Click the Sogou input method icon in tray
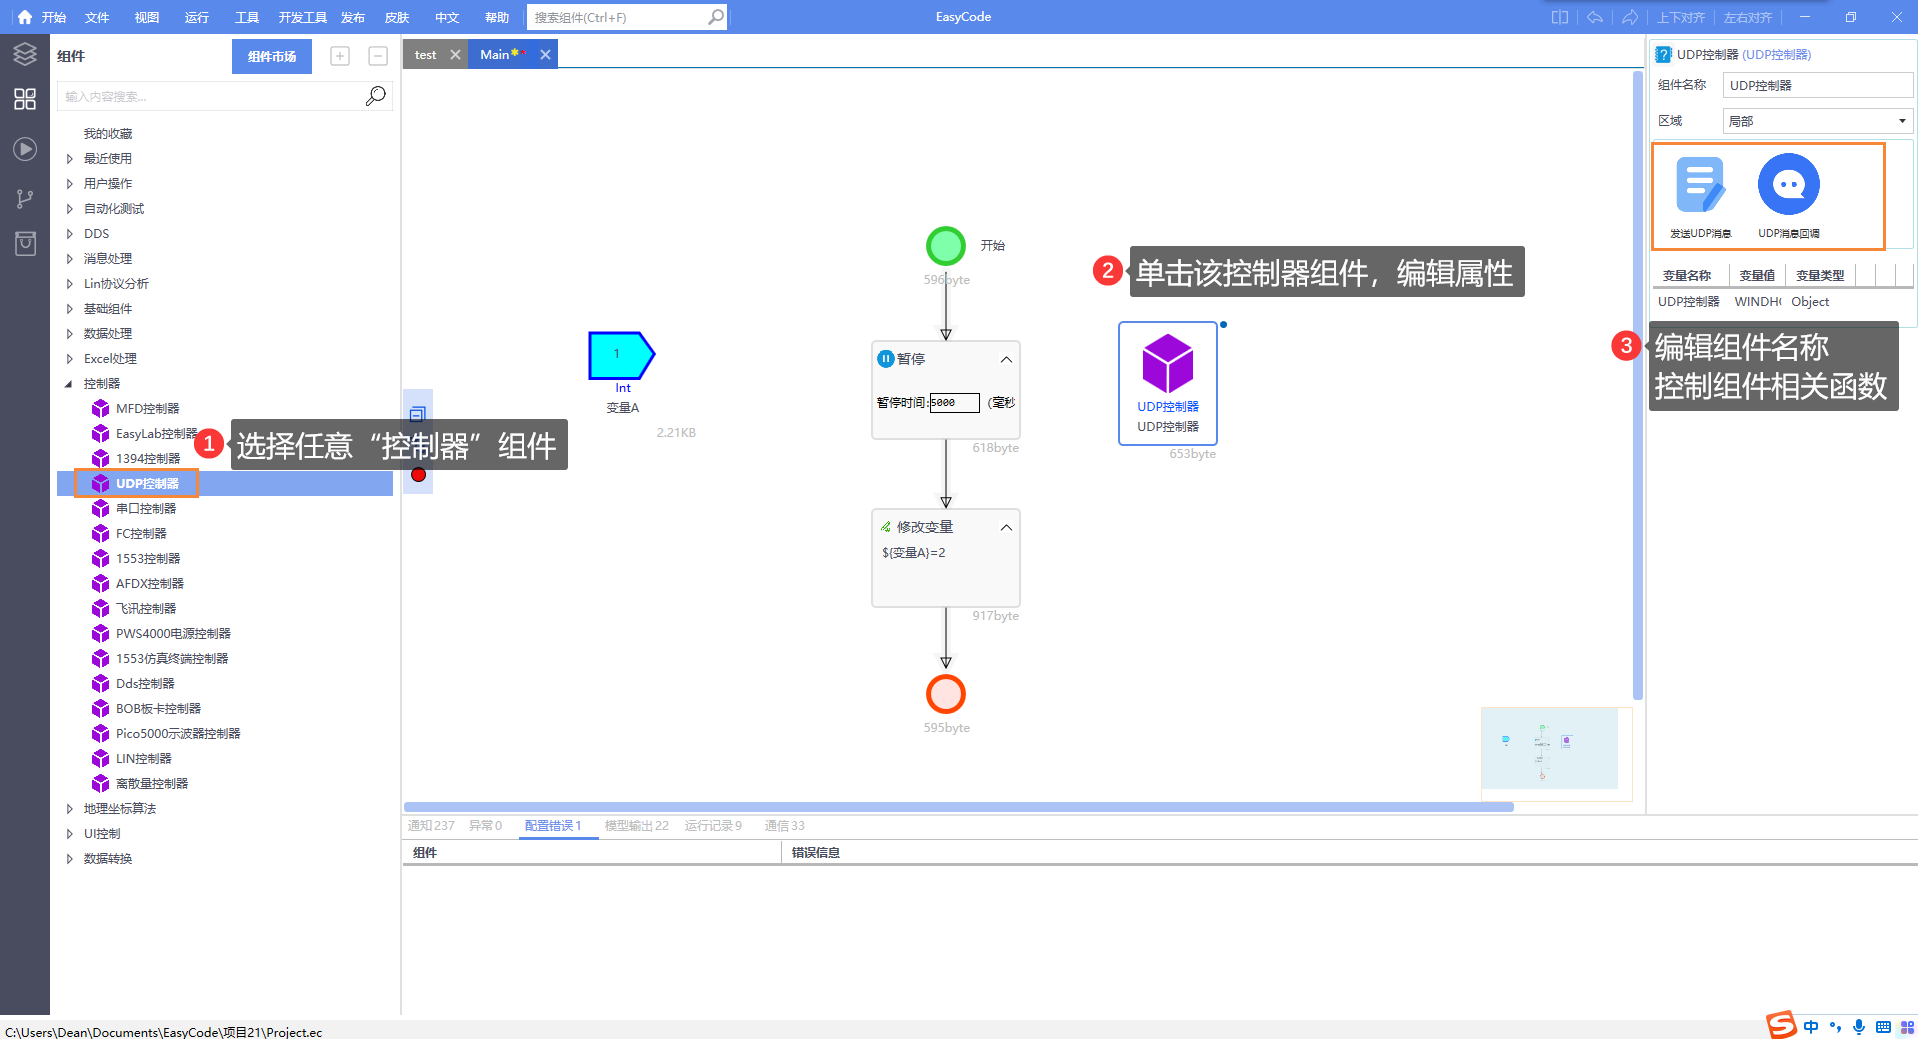This screenshot has height=1039, width=1918. (1781, 1025)
